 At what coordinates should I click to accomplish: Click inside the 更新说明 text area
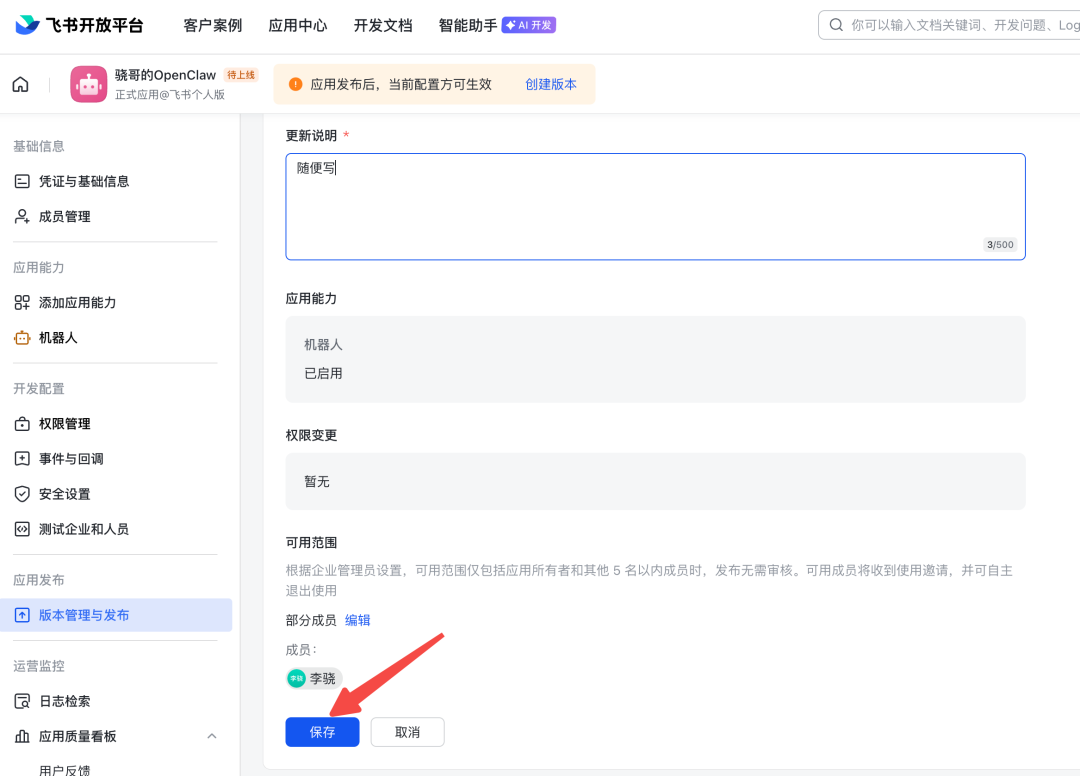click(x=655, y=200)
